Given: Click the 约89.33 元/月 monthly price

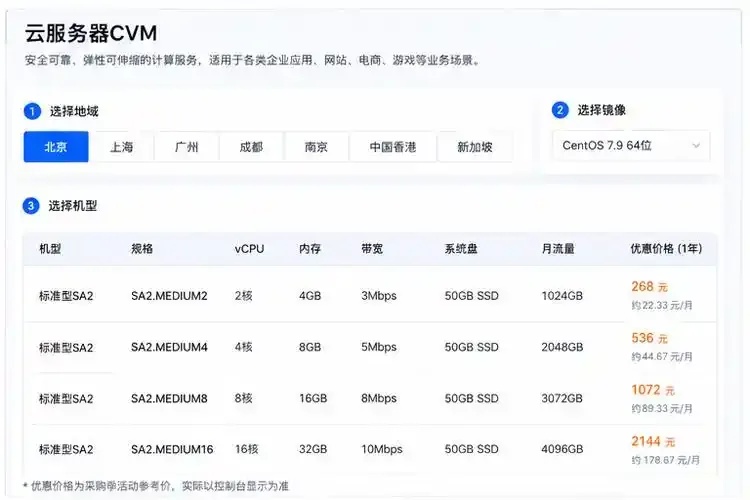Looking at the screenshot, I should pos(662,408).
